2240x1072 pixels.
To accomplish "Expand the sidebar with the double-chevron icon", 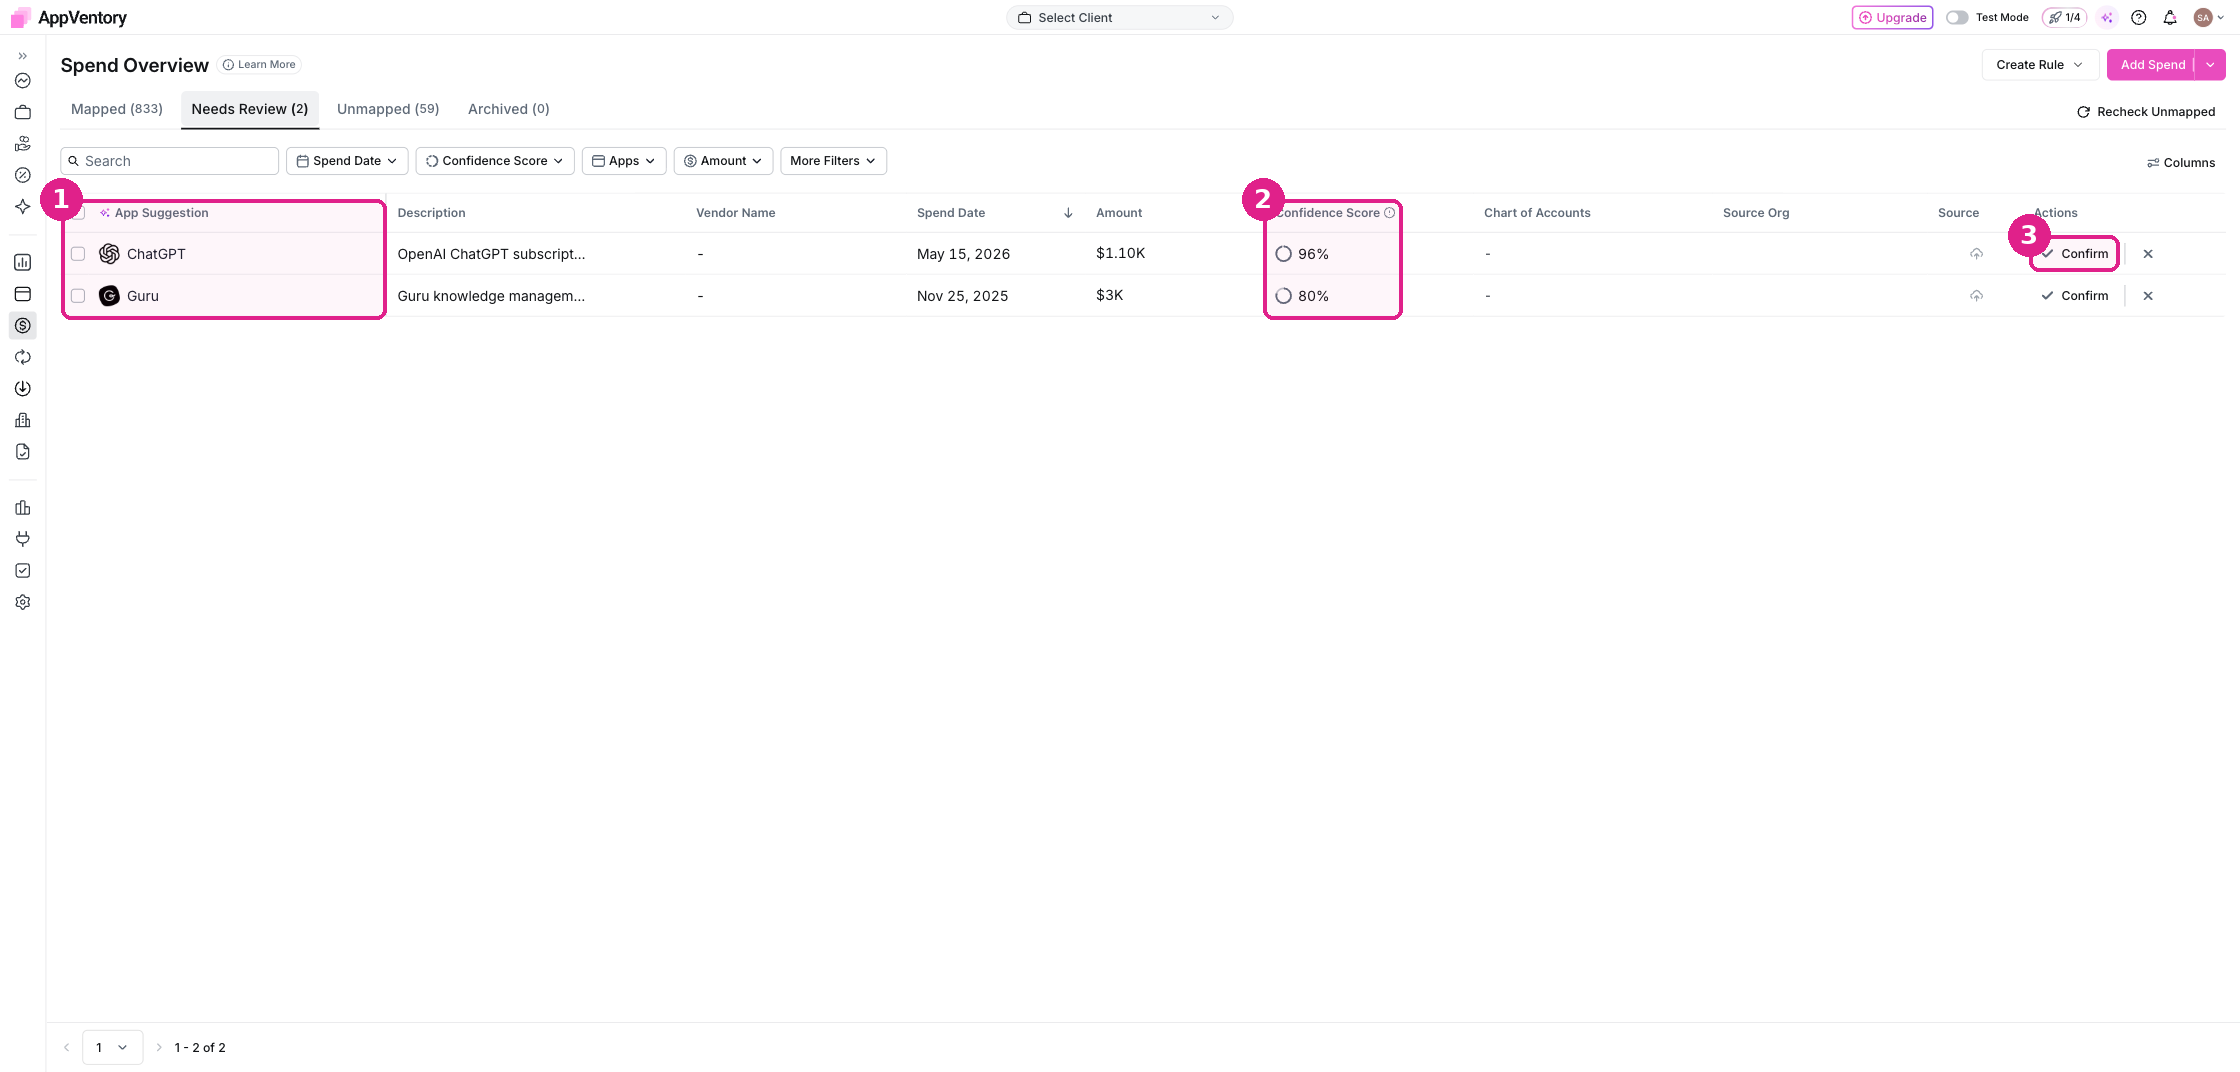I will coord(22,56).
